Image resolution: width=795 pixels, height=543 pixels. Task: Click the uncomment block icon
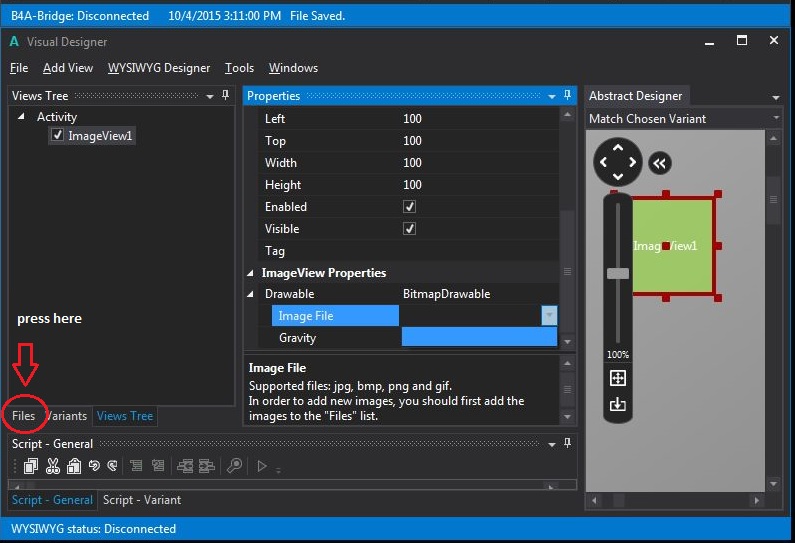click(x=158, y=465)
